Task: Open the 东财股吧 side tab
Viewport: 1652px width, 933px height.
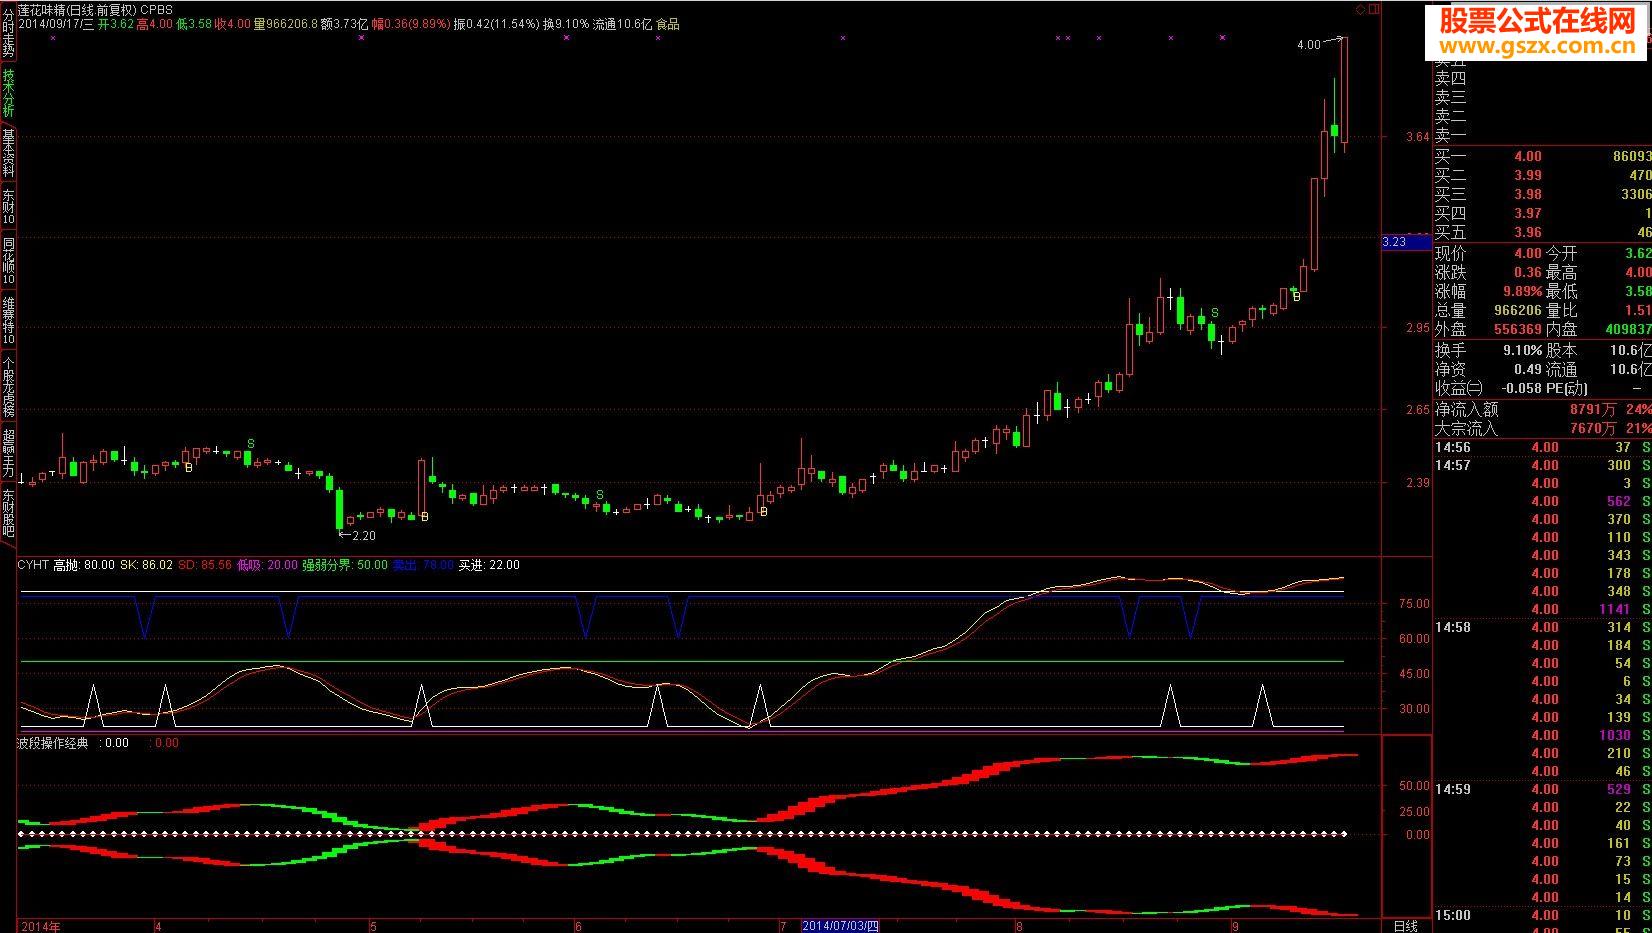Action: [8, 512]
